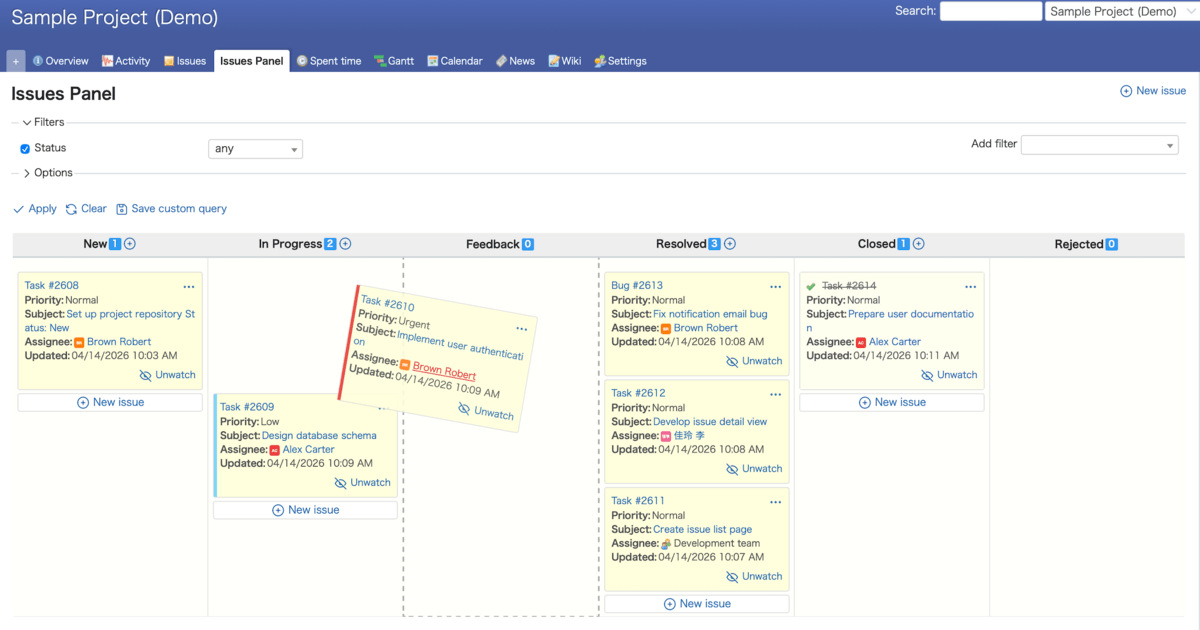Click the plus icon in Closed column header
The height and width of the screenshot is (630, 1200).
[x=919, y=244]
